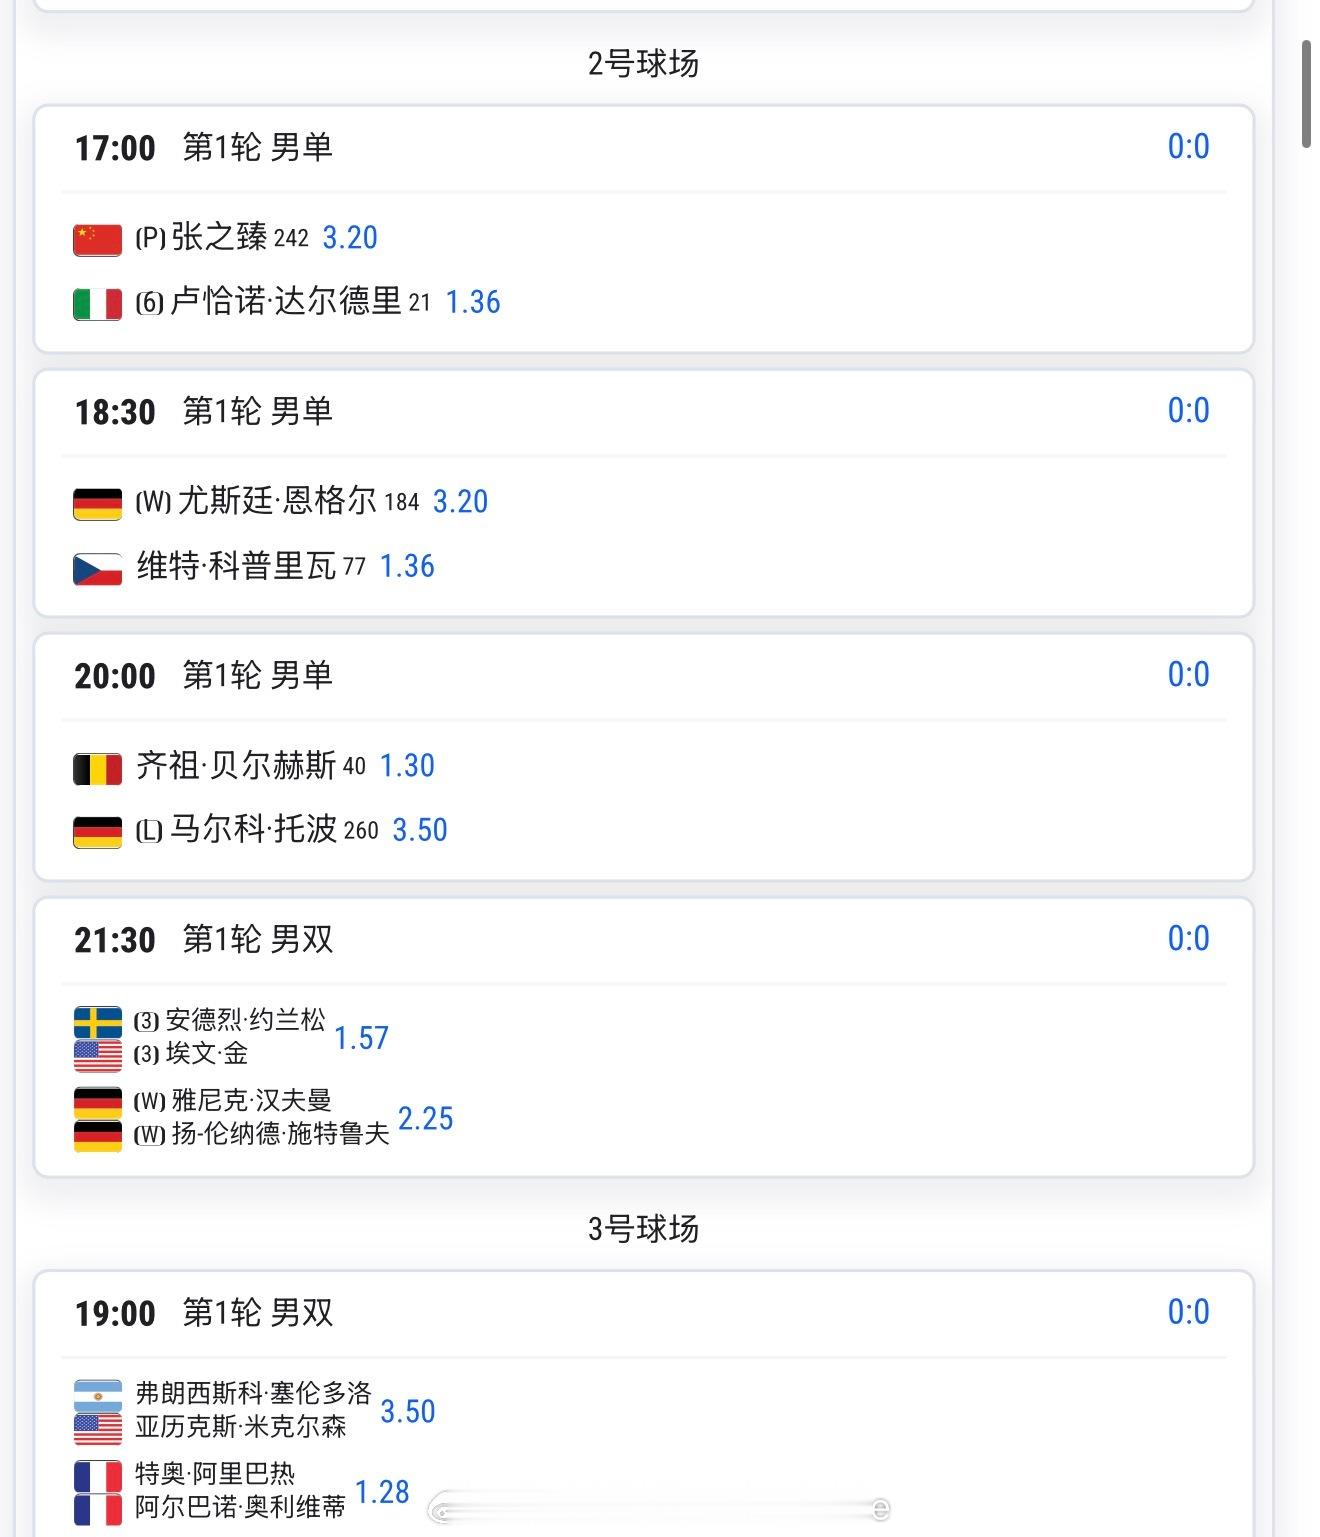Choose 2.25 odds for 汉夫曼/施特鲁夫 pair
Screen dimensions: 1320x1537
425,1118
